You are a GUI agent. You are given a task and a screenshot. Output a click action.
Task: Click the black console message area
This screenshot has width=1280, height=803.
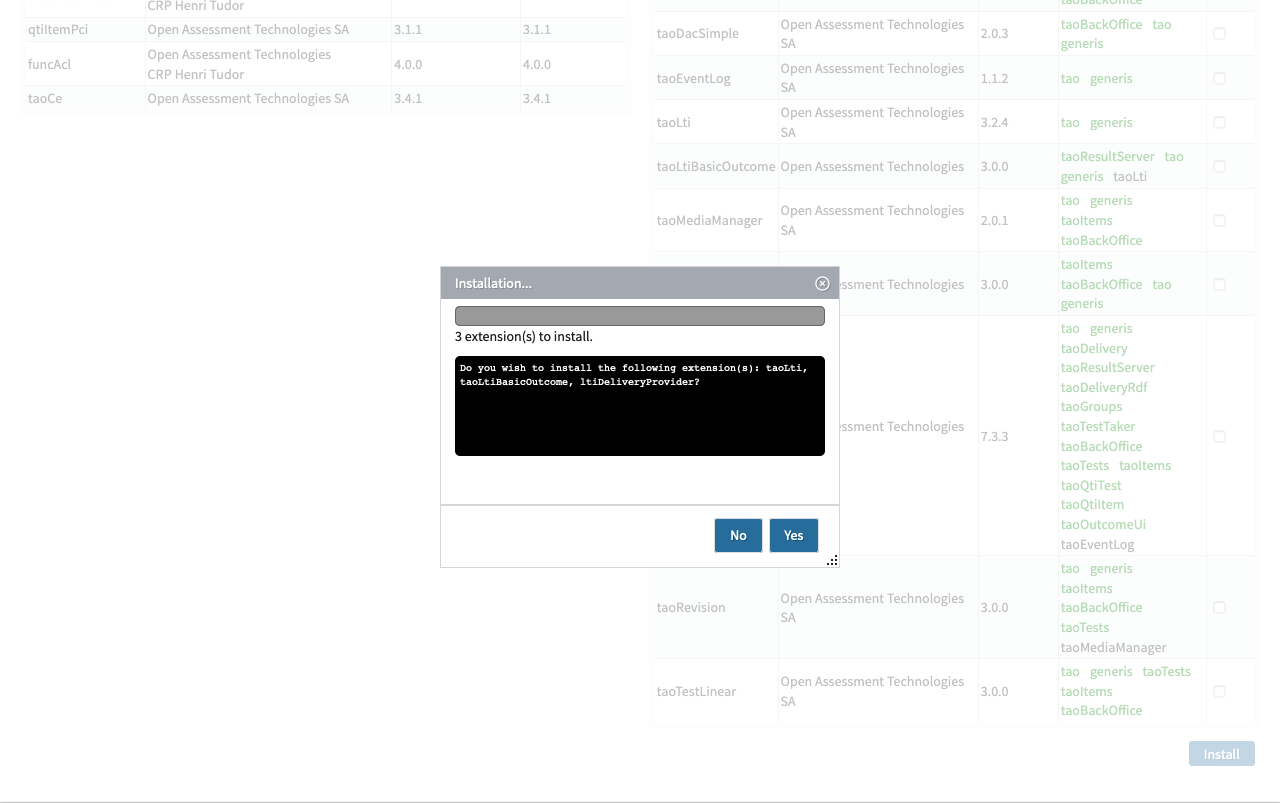tap(640, 406)
